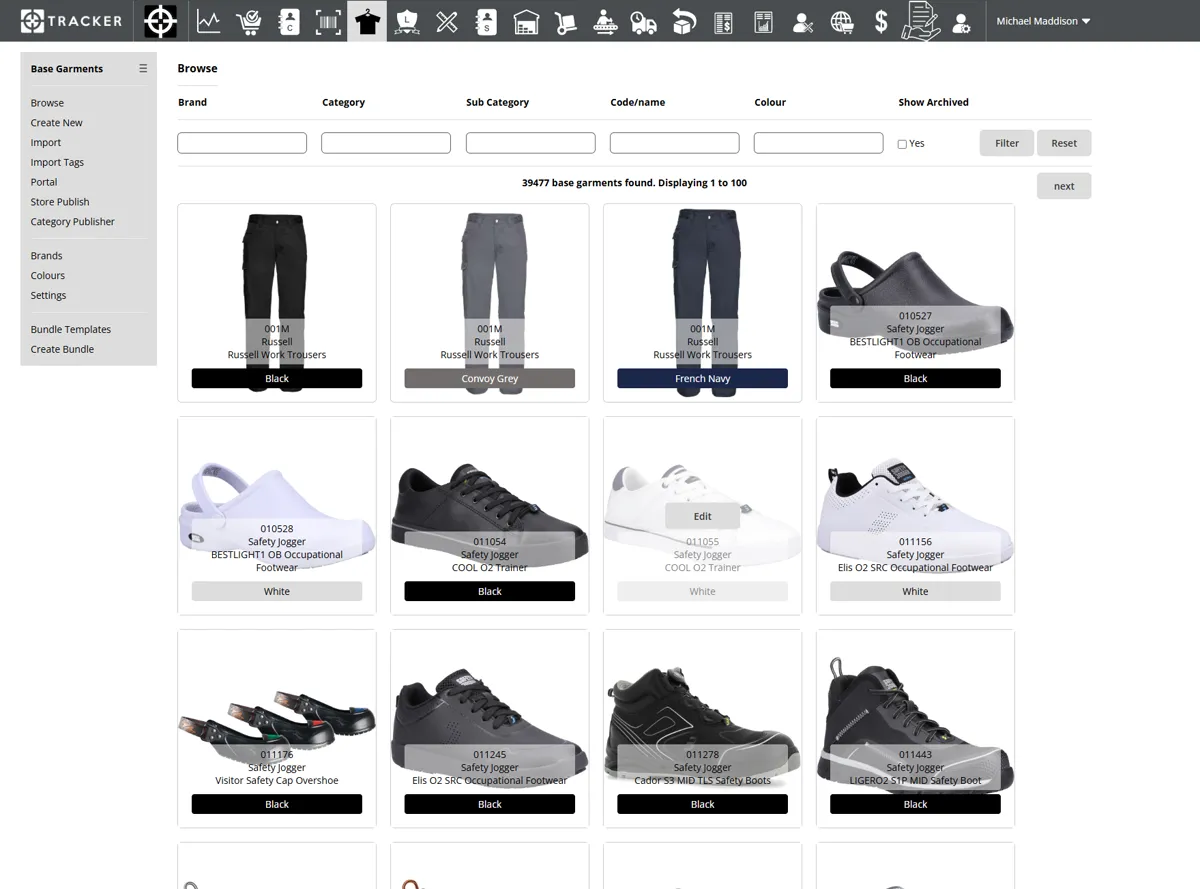Open Portal in sidebar
The image size is (1200, 889).
pyautogui.click(x=44, y=182)
